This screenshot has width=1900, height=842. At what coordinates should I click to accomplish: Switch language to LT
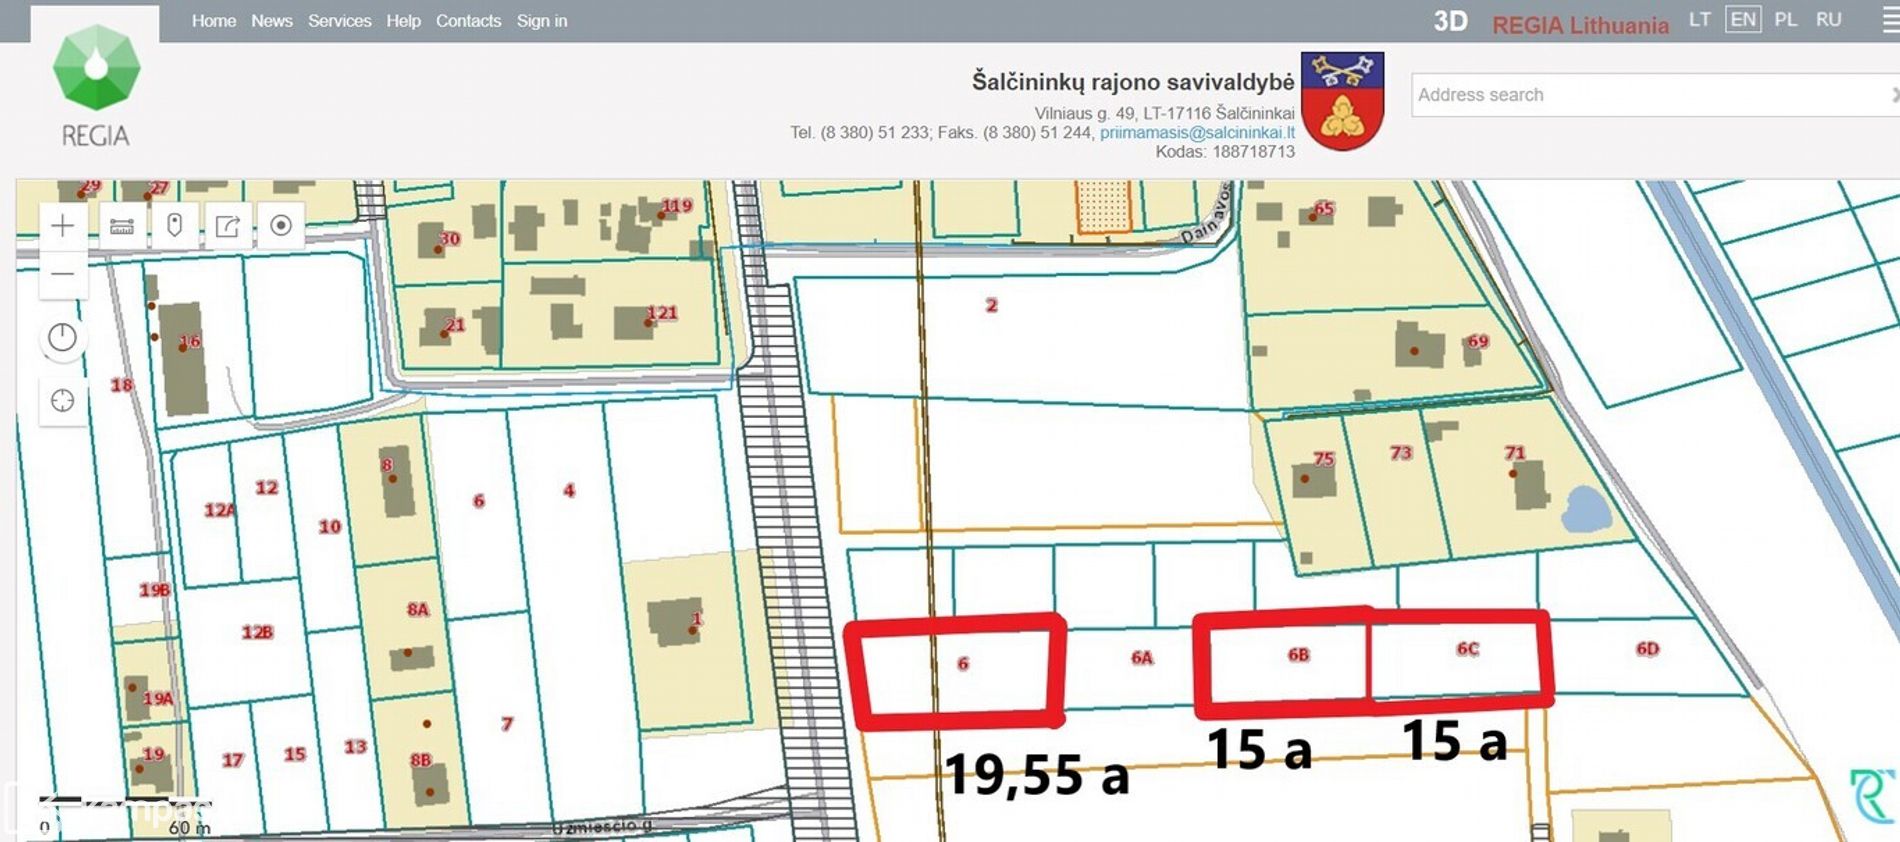1699,19
